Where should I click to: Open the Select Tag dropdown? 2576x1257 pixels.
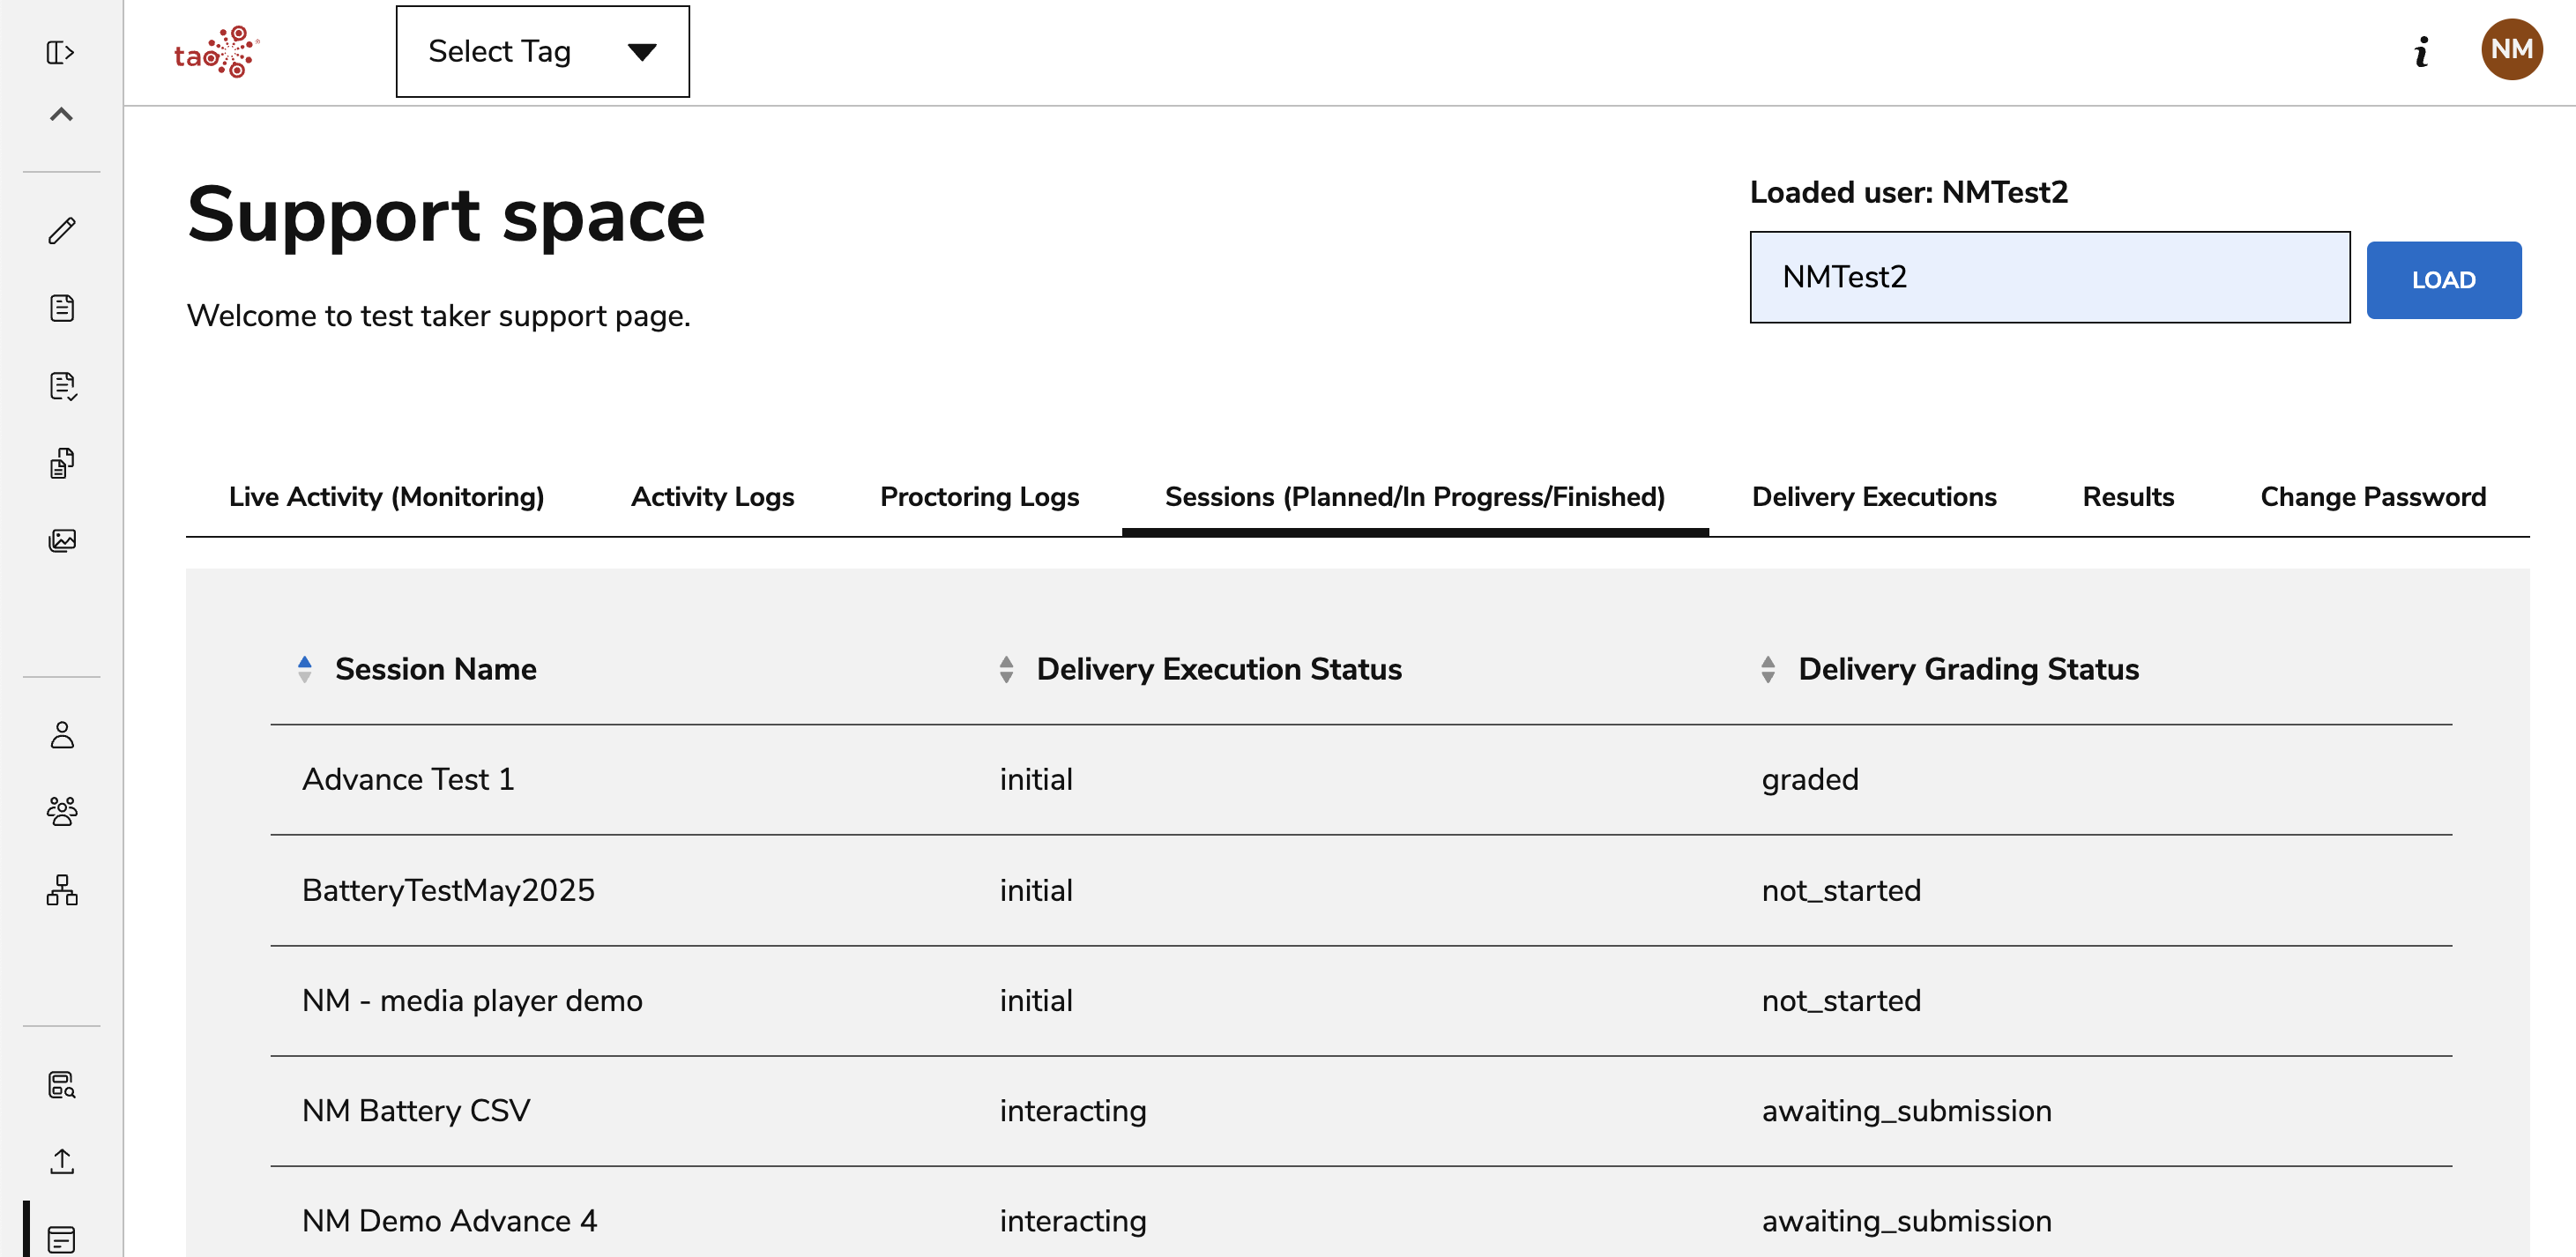click(x=542, y=51)
